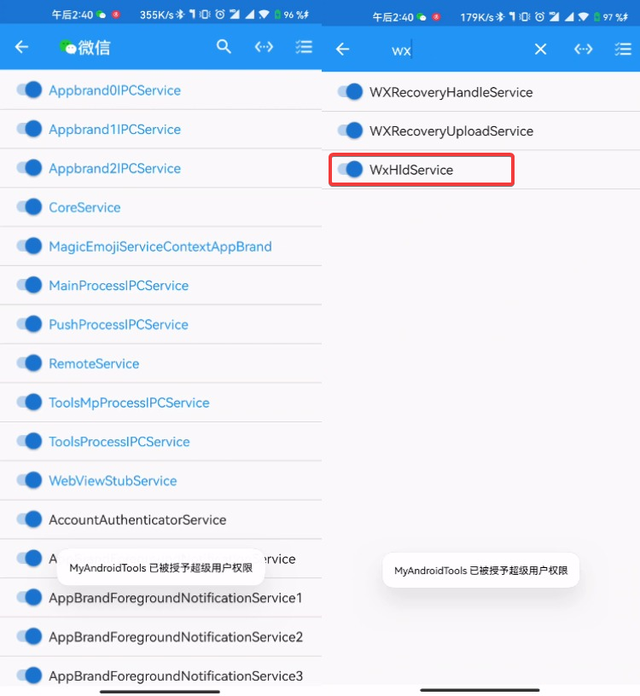Screen dimensions: 640x696
Task: Toggle the AppBrandForegroundNotificationService1 switch
Action: [29, 598]
